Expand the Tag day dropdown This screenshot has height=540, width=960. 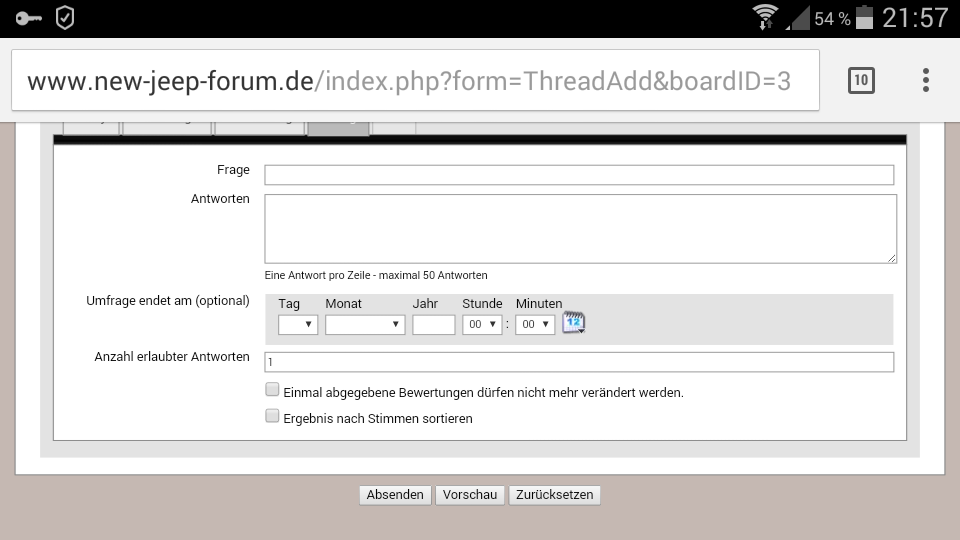[298, 325]
